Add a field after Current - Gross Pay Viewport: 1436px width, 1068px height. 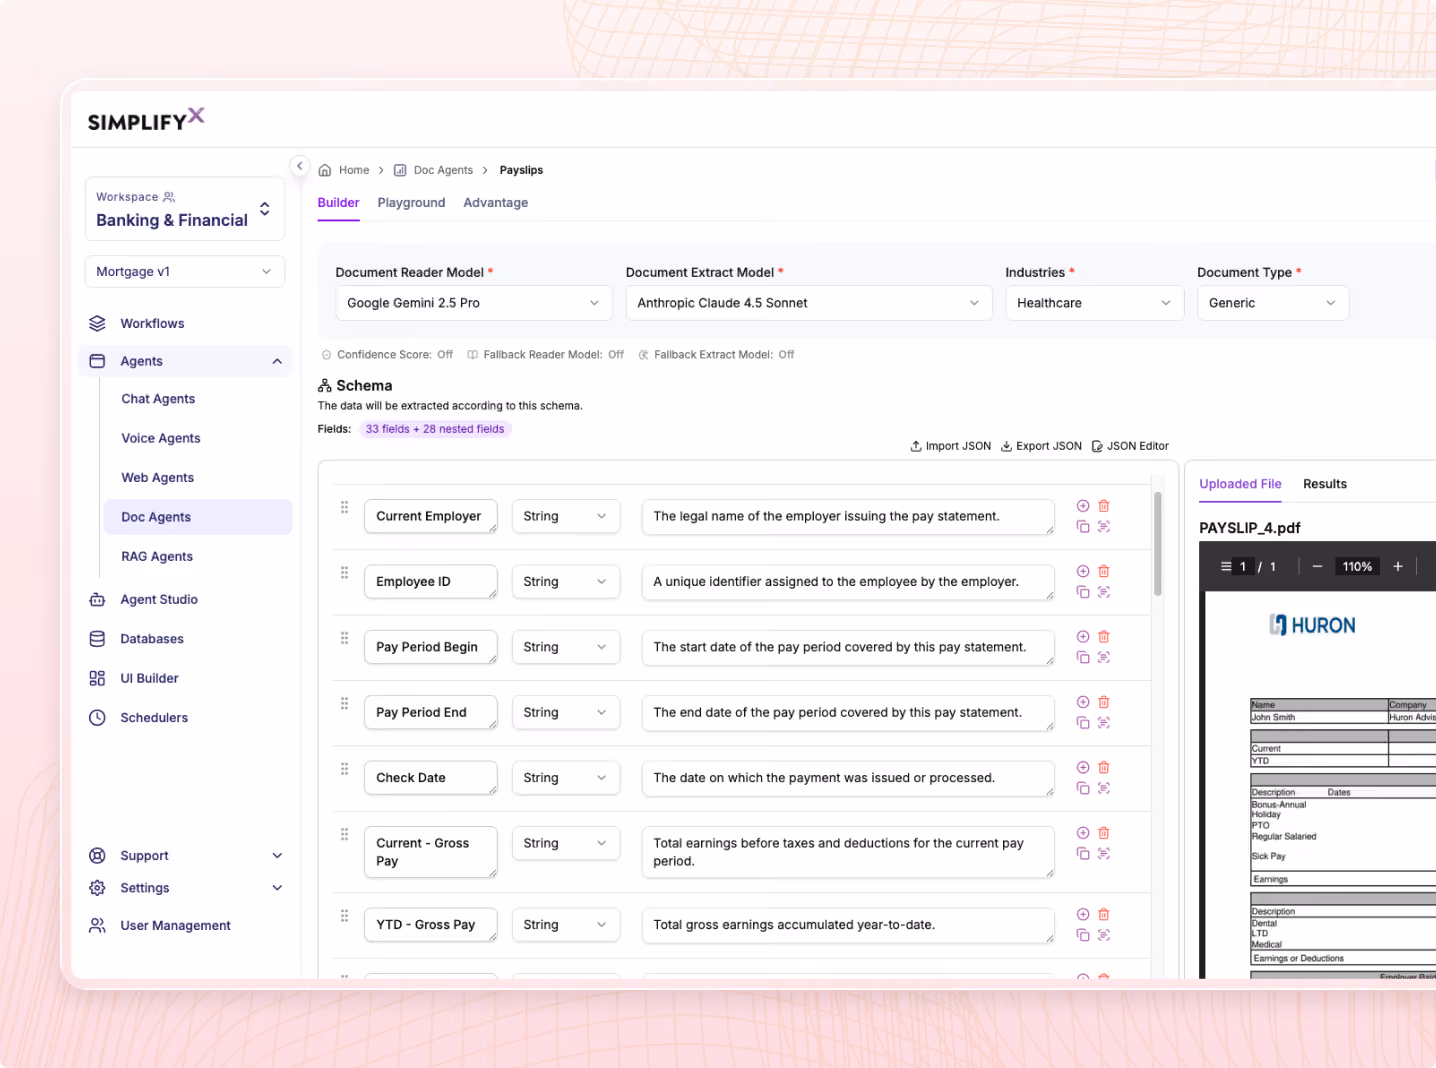(1083, 833)
